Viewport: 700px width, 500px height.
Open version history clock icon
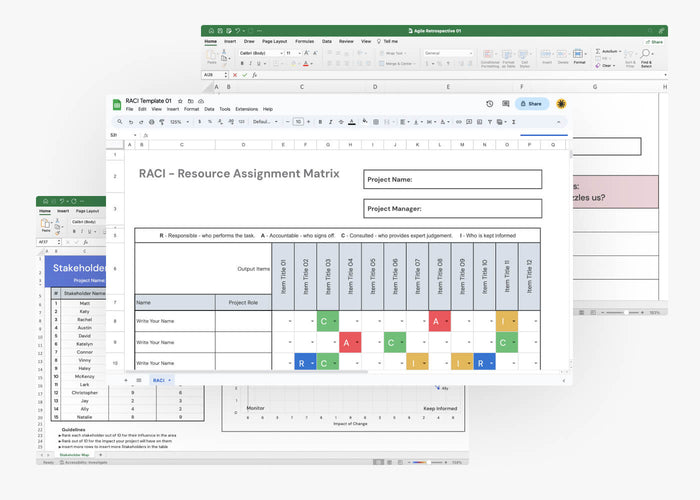point(489,104)
